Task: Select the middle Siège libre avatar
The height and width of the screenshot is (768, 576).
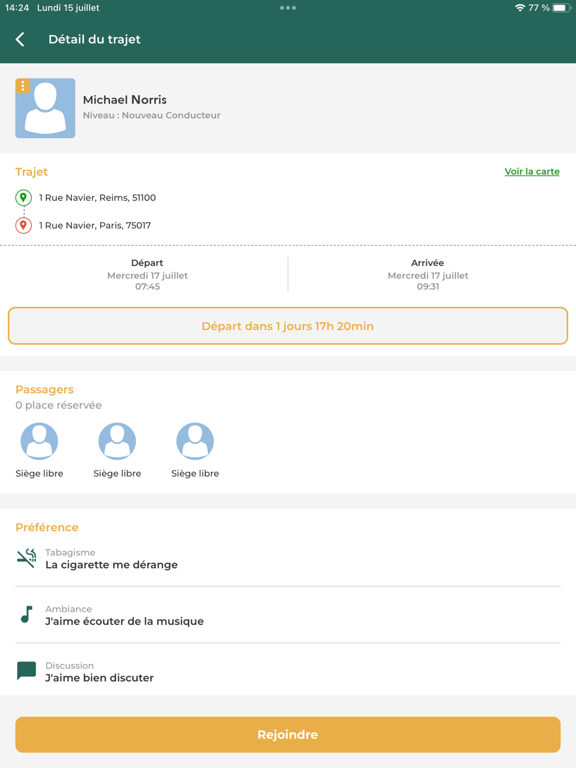Action: click(x=117, y=441)
